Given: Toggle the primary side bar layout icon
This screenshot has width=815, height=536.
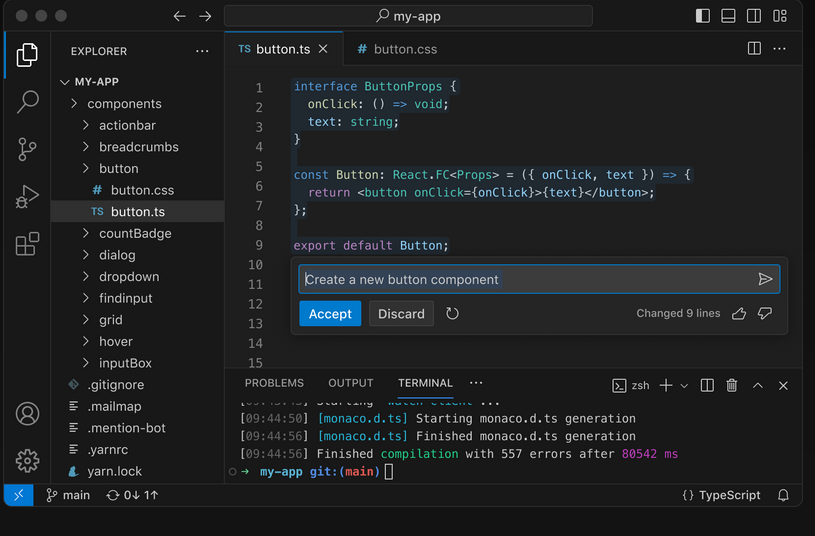Looking at the screenshot, I should [703, 16].
